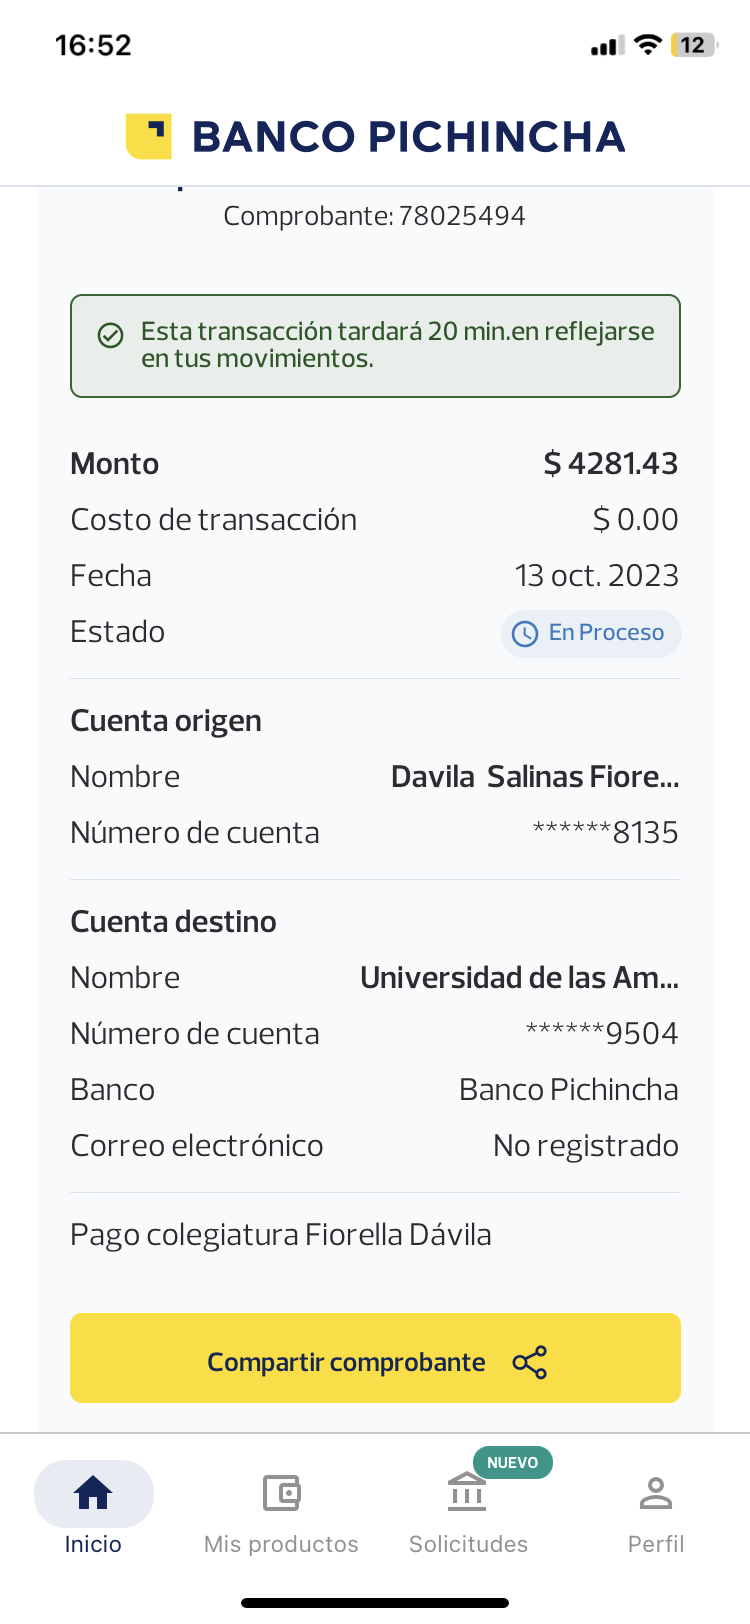Tap the Banco Pichincha yellow logo
The image size is (750, 1624).
[148, 136]
